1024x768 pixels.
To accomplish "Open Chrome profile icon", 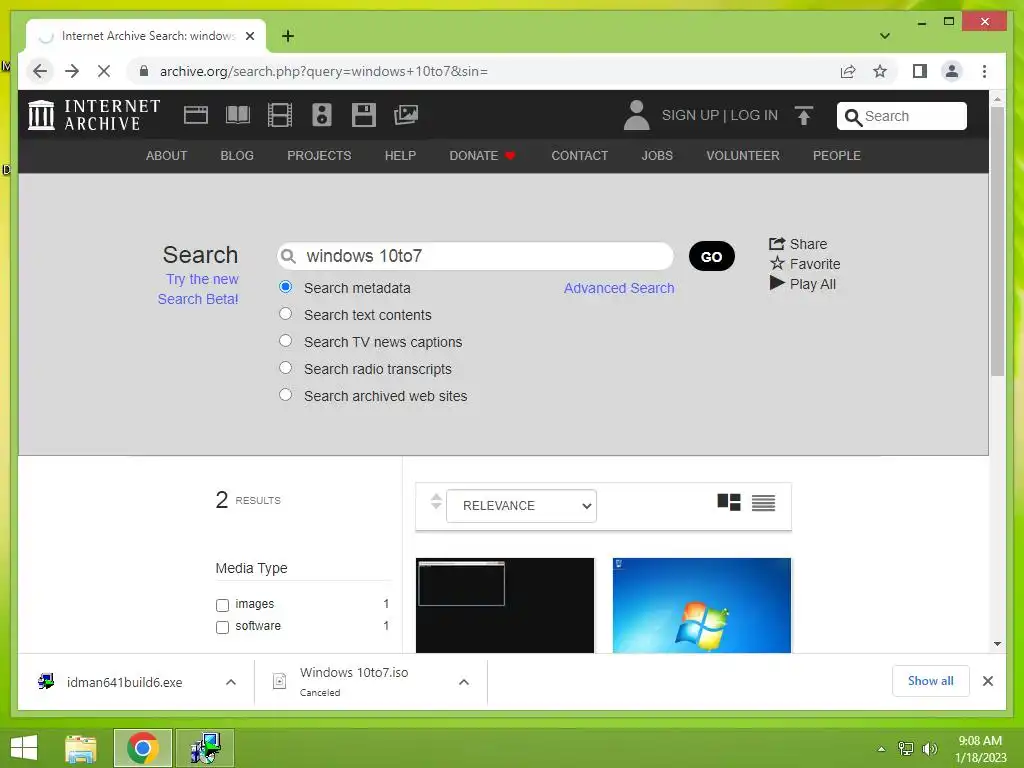I will click(952, 71).
